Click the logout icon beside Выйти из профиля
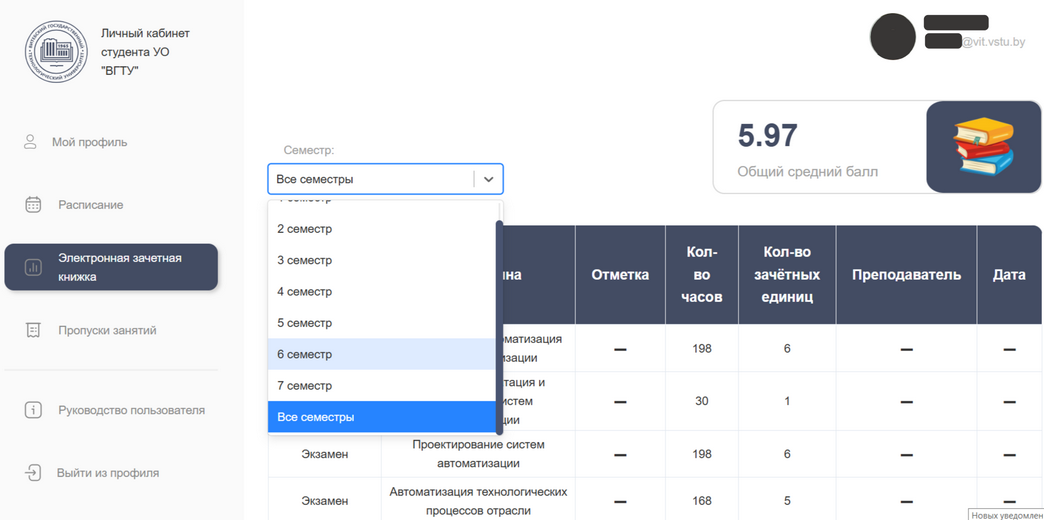Image resolution: width=1044 pixels, height=520 pixels. [x=33, y=473]
